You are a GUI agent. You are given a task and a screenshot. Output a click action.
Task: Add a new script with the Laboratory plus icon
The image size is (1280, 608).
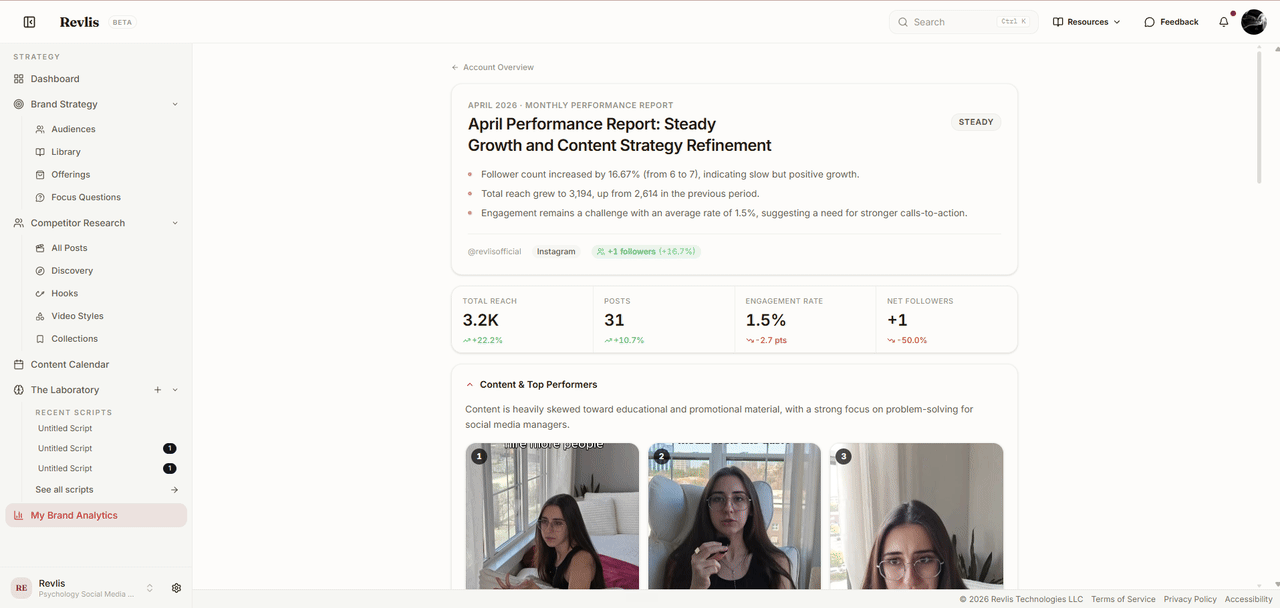click(x=157, y=390)
